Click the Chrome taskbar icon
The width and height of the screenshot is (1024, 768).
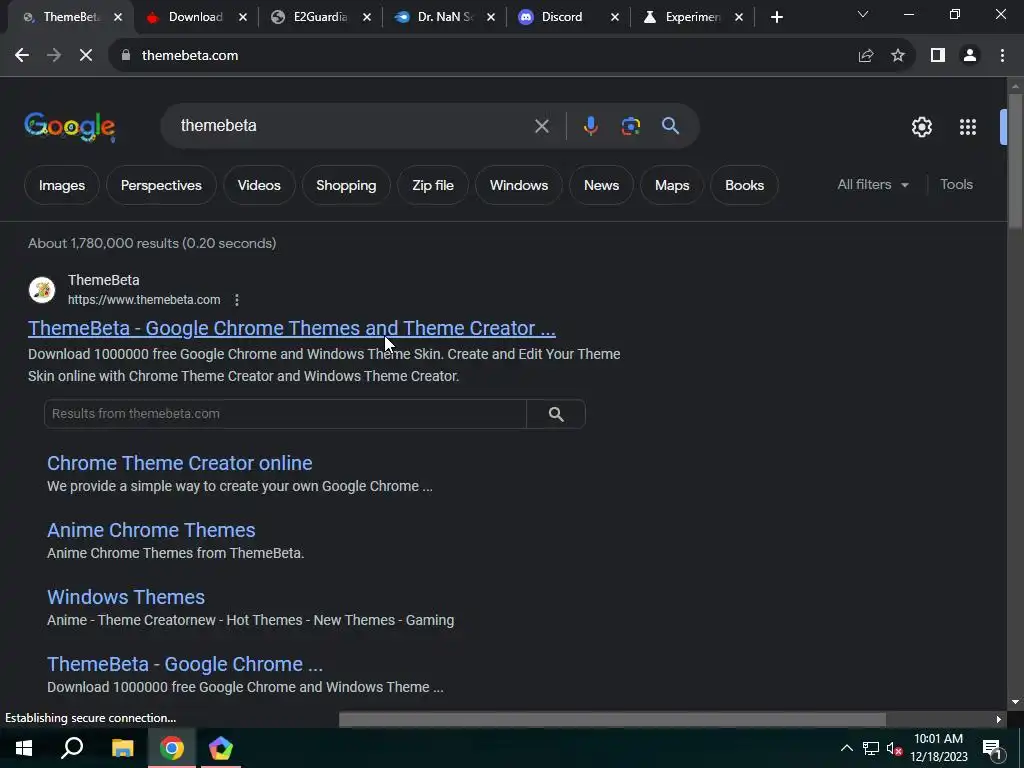pyautogui.click(x=172, y=748)
